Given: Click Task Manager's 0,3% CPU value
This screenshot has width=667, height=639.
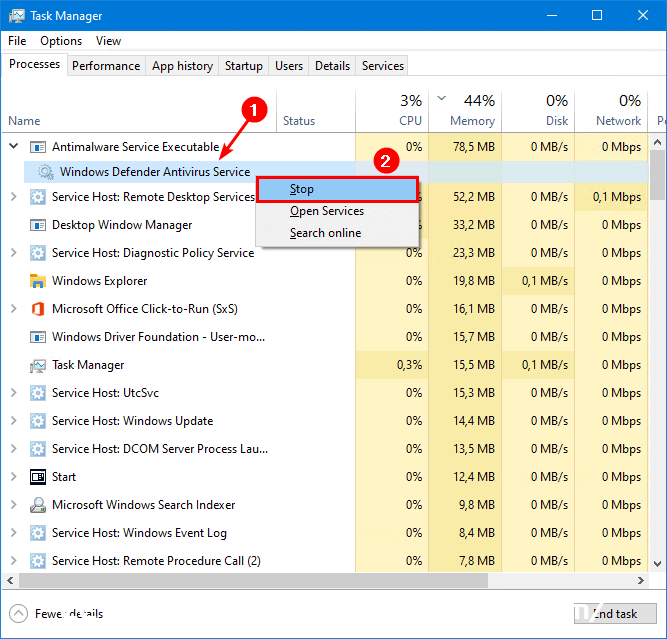Looking at the screenshot, I should (409, 365).
